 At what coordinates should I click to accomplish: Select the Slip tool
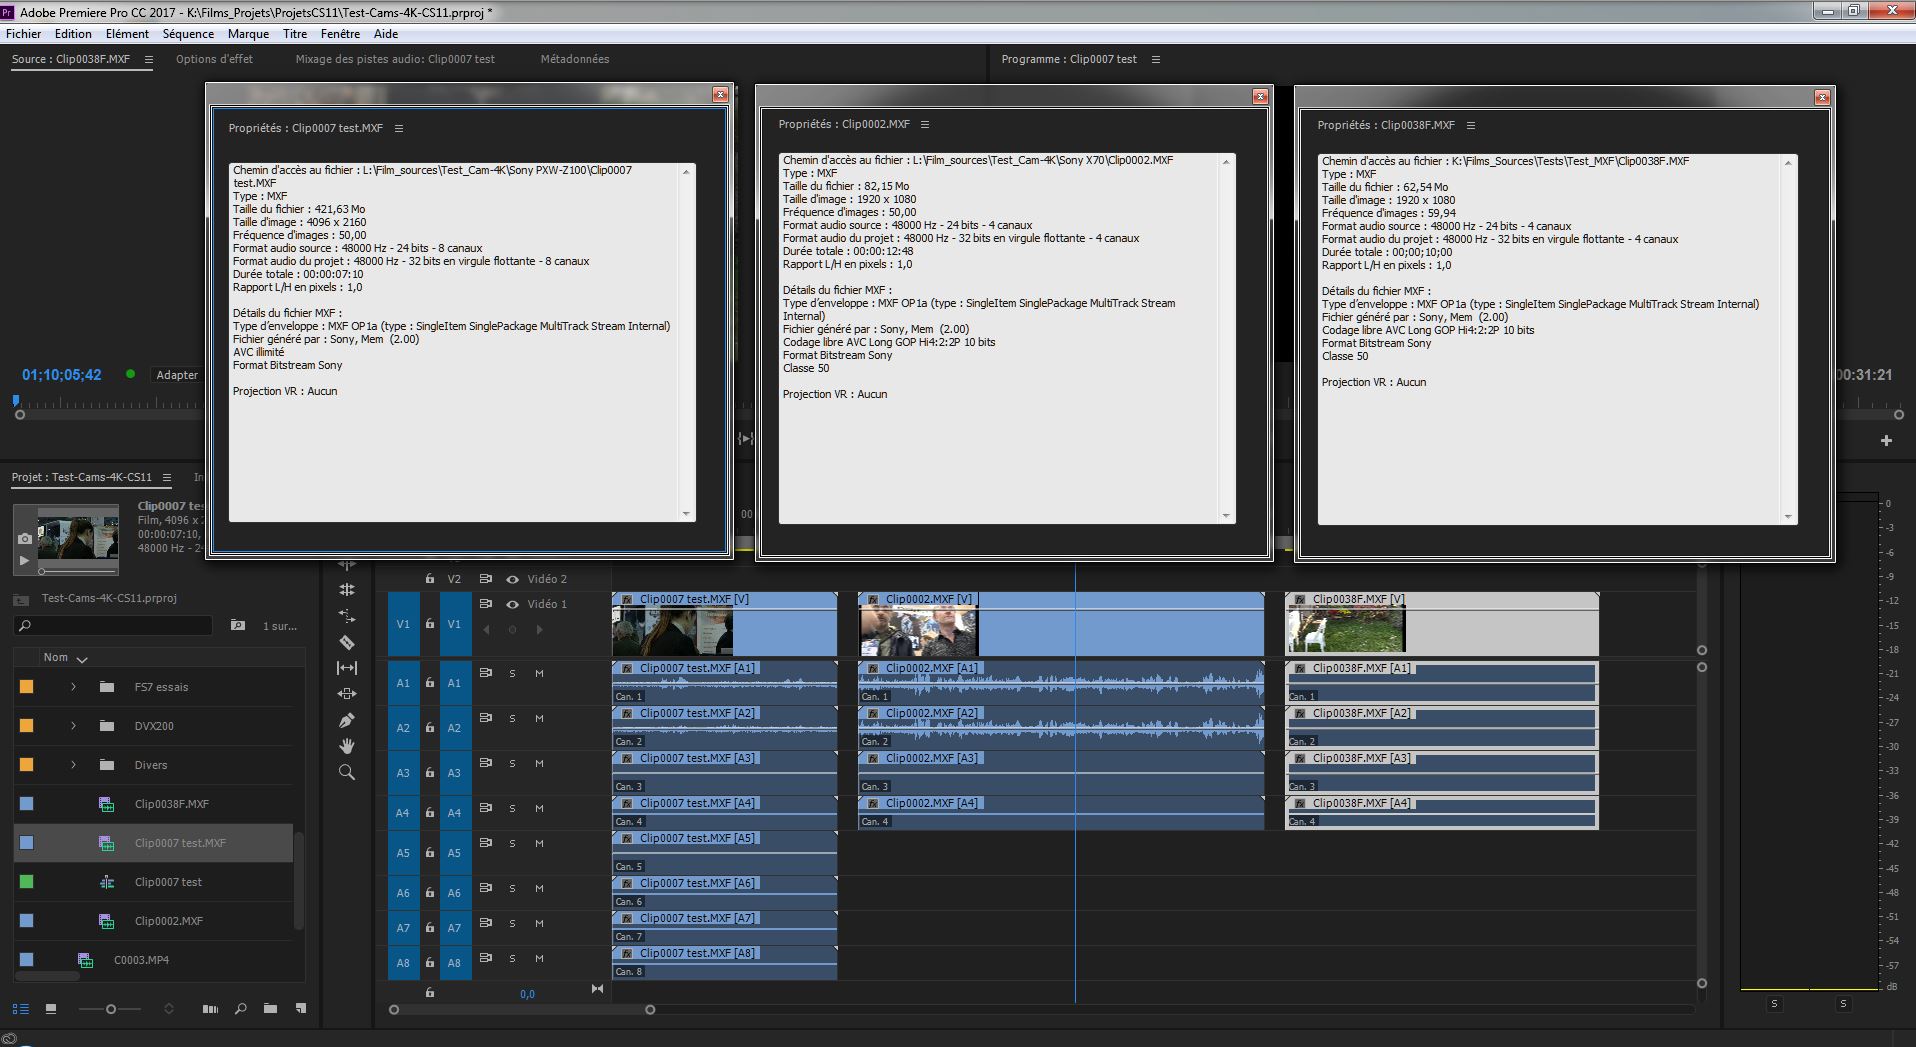coord(347,668)
